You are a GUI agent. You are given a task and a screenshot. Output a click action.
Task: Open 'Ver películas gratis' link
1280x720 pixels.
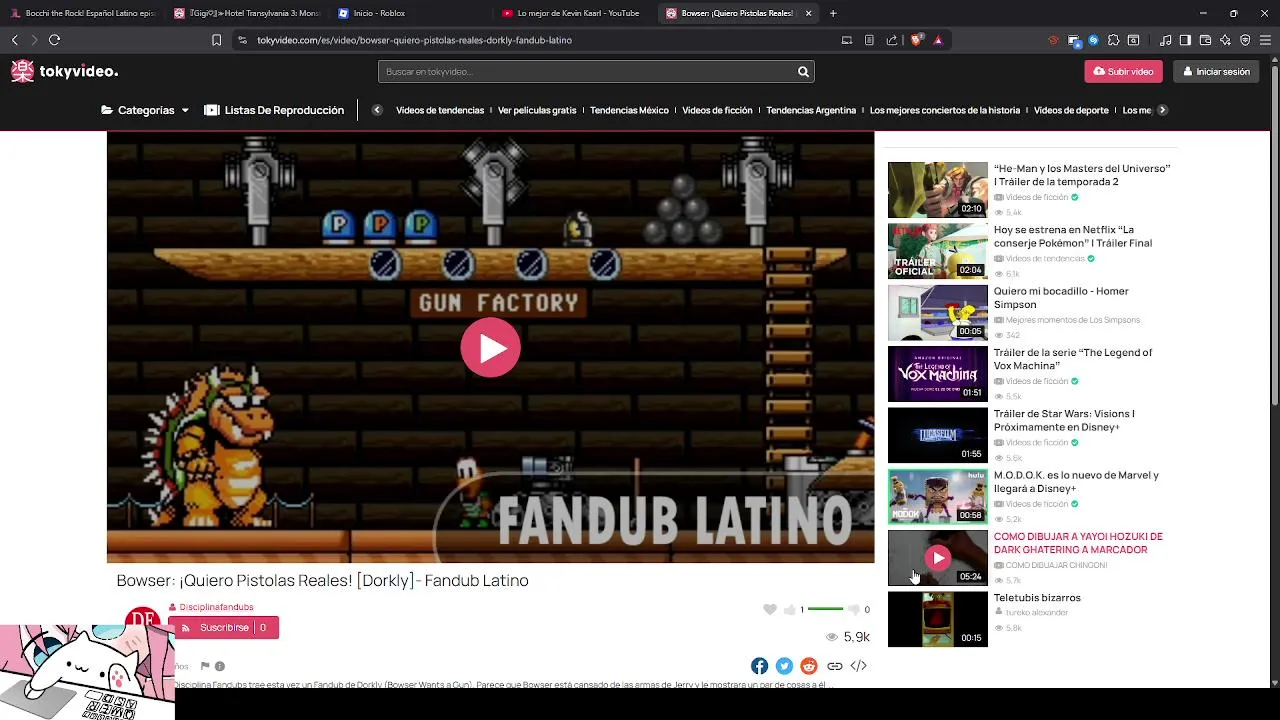pyautogui.click(x=537, y=110)
